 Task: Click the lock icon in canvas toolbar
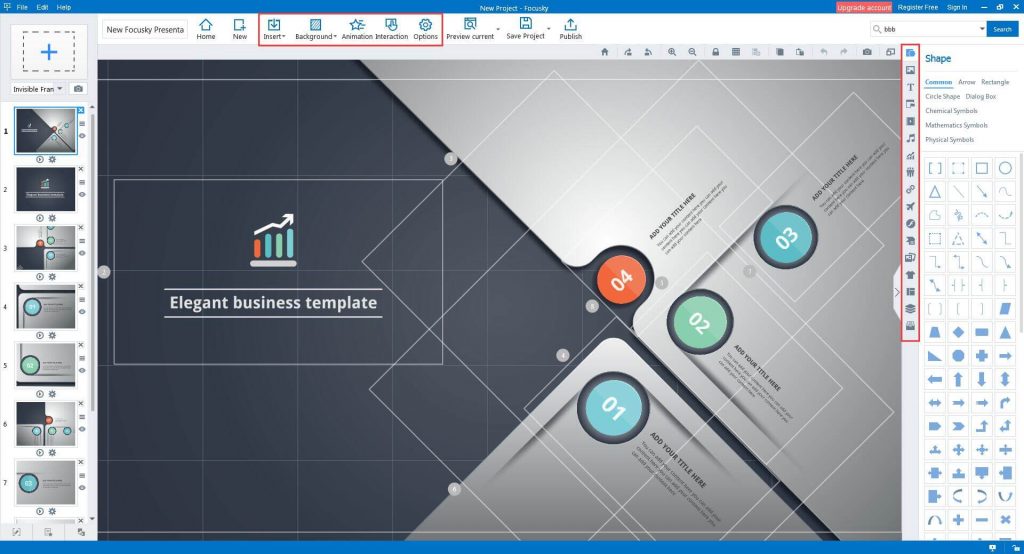(715, 52)
